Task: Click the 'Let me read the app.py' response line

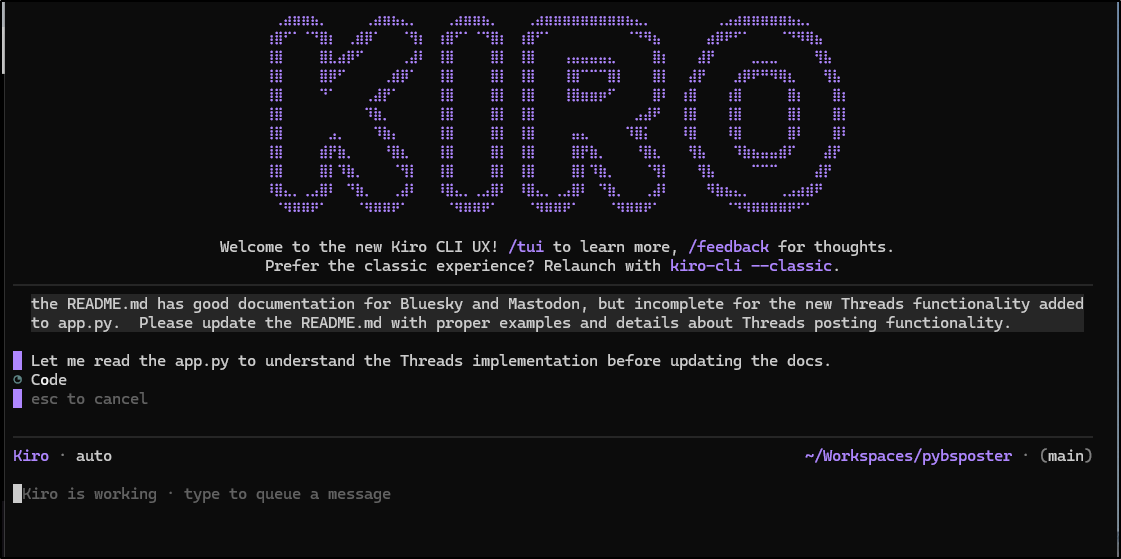Action: (x=431, y=360)
